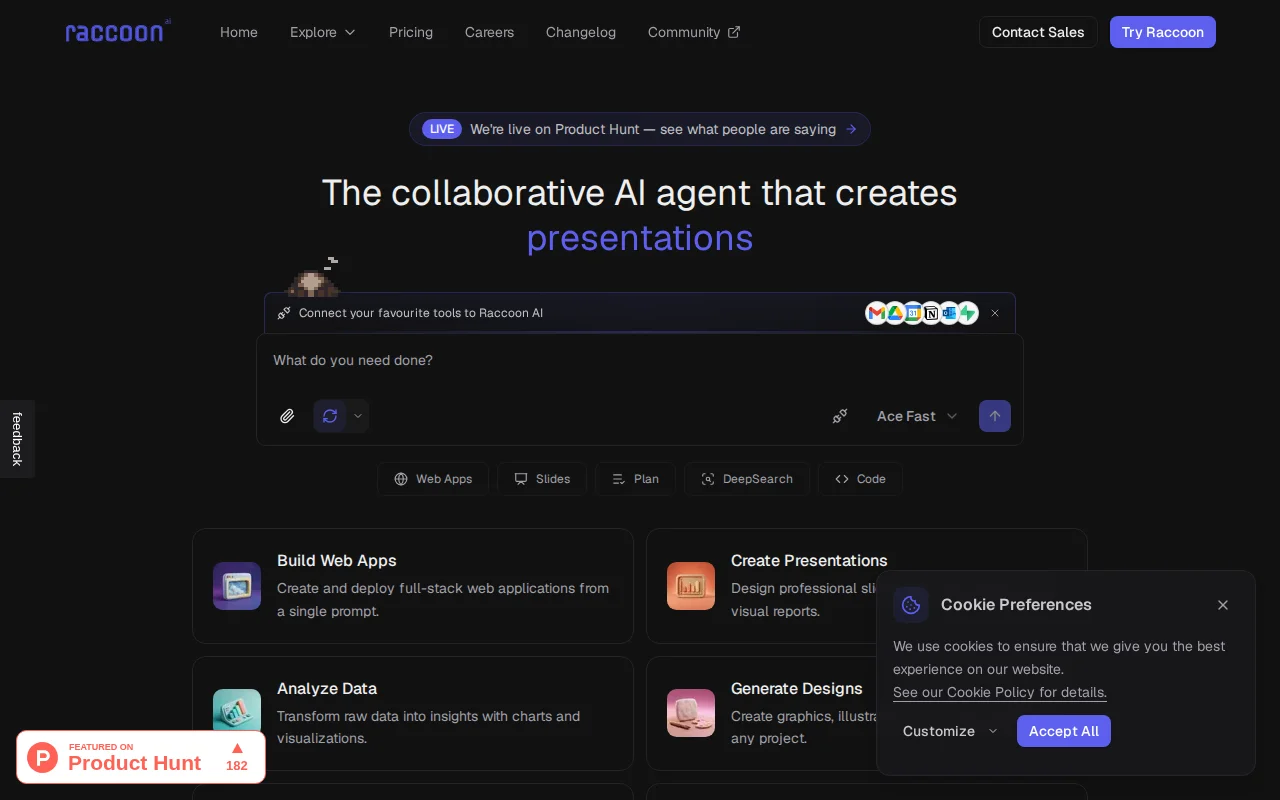Click the cookie icon in Cookie Preferences
The width and height of the screenshot is (1280, 800).
(x=911, y=605)
